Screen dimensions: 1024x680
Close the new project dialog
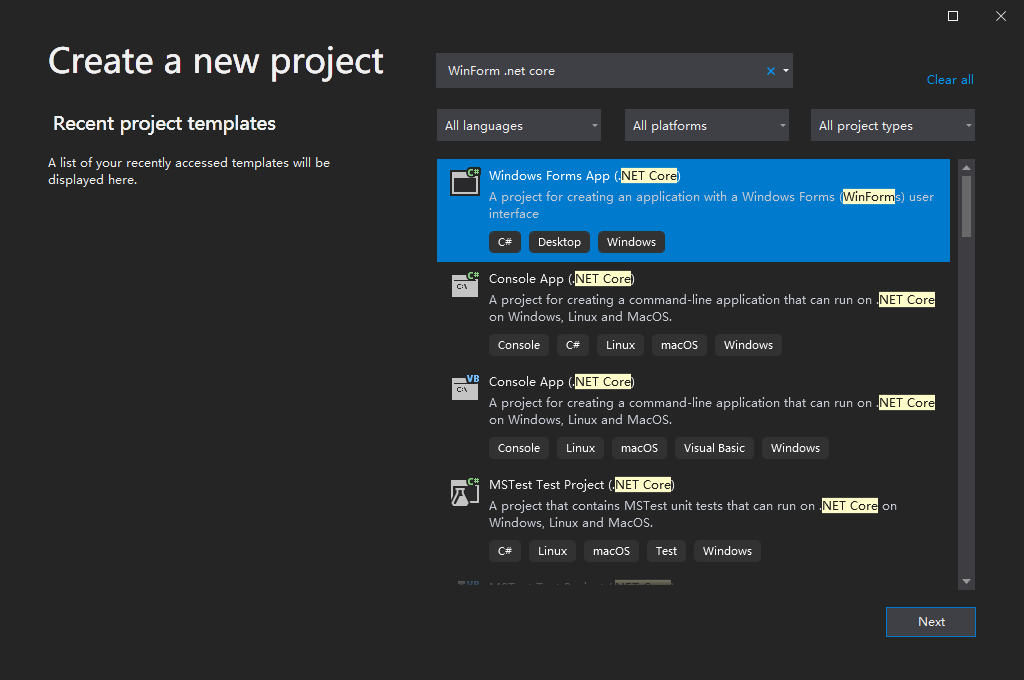pyautogui.click(x=1001, y=16)
